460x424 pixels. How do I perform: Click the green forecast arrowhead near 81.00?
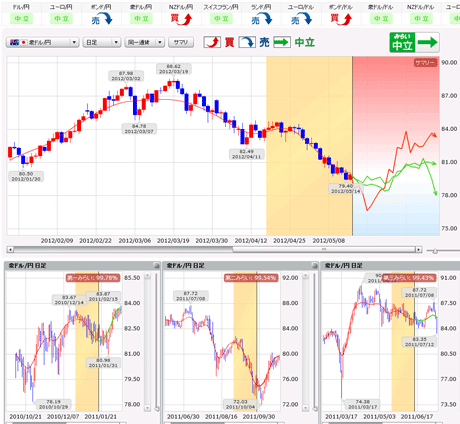coord(434,163)
